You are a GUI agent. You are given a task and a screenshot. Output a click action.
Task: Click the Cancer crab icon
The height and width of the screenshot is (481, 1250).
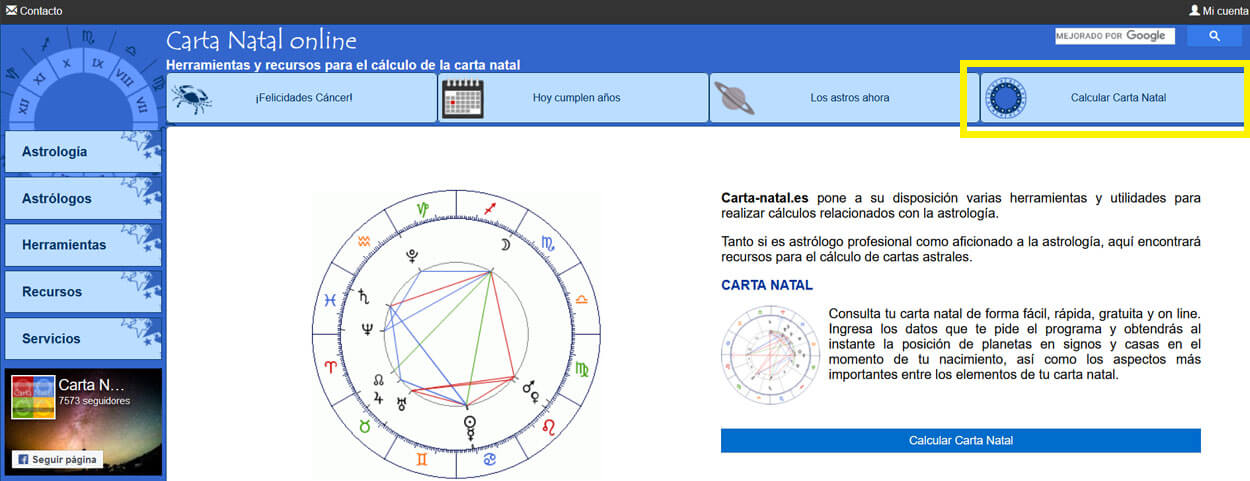click(x=190, y=98)
